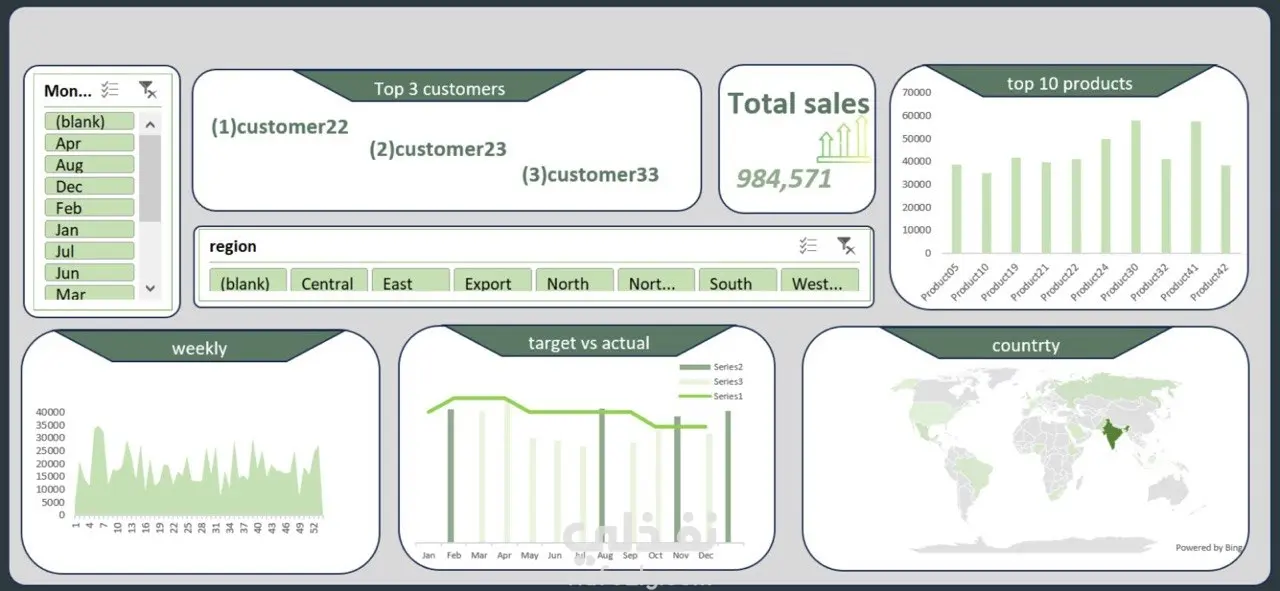
Task: Clear the filter on region slicer
Action: click(x=846, y=246)
